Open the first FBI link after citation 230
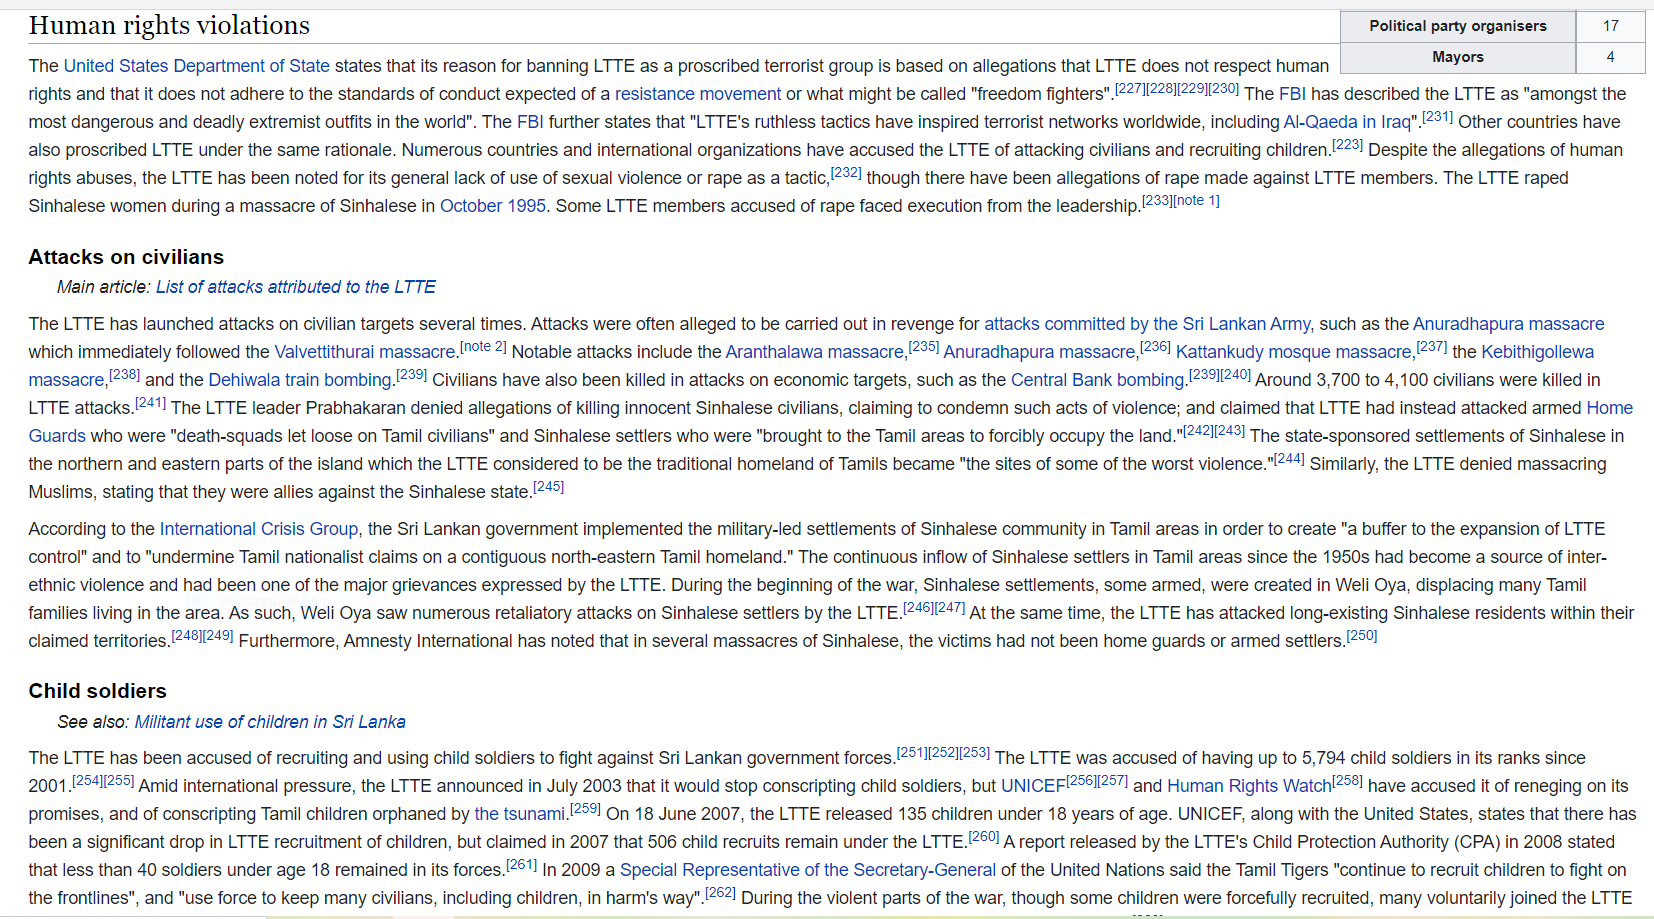Viewport: 1654px width, 919px height. 1292,94
